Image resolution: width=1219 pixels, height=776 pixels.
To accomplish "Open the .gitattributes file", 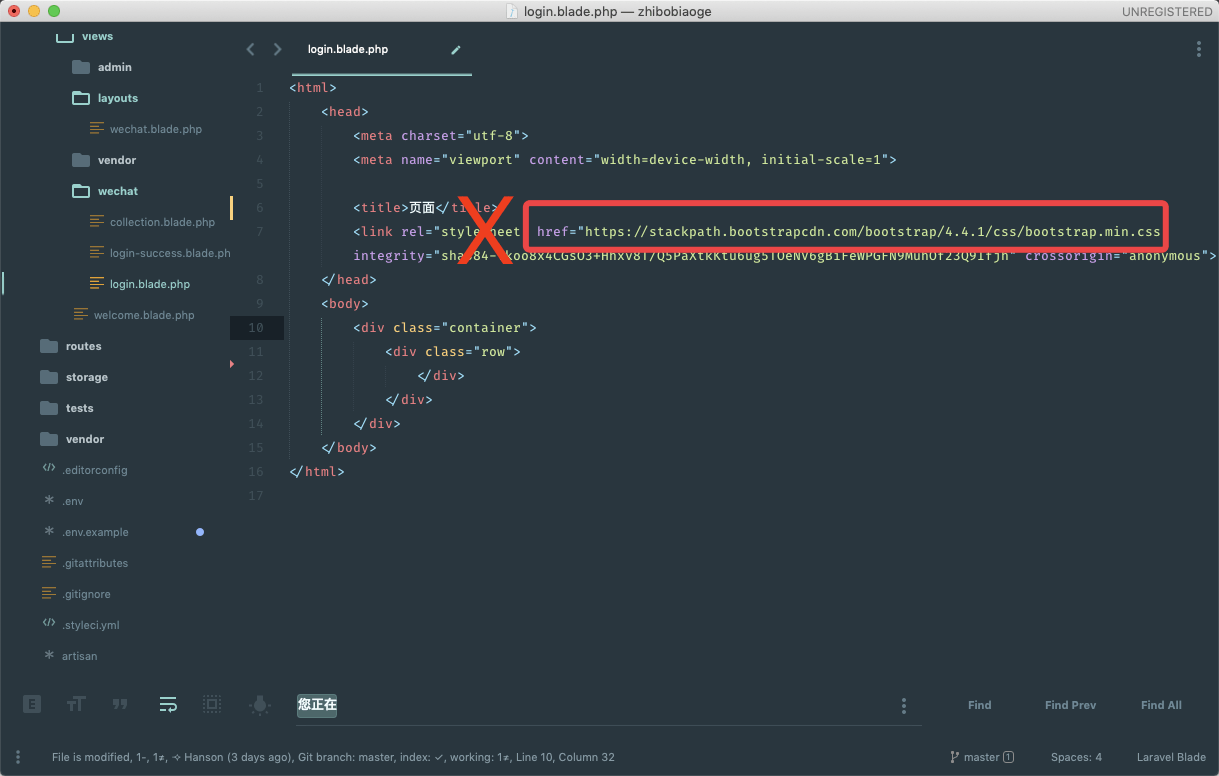I will click(x=95, y=563).
